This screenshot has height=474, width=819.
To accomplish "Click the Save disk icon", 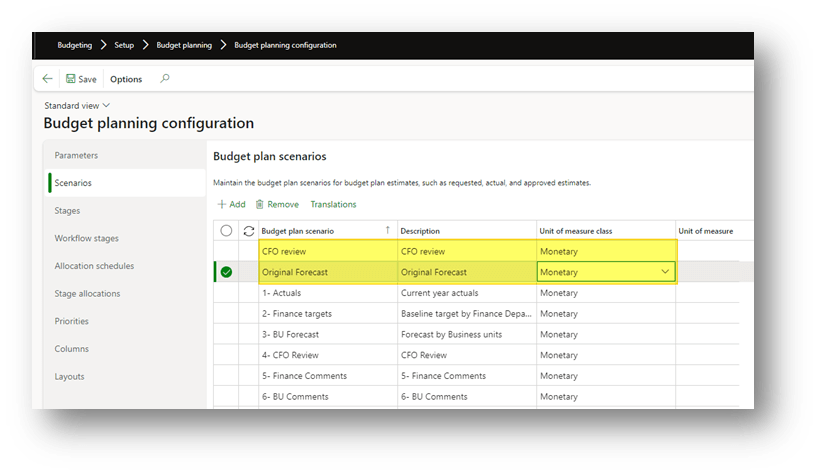I will coord(71,79).
